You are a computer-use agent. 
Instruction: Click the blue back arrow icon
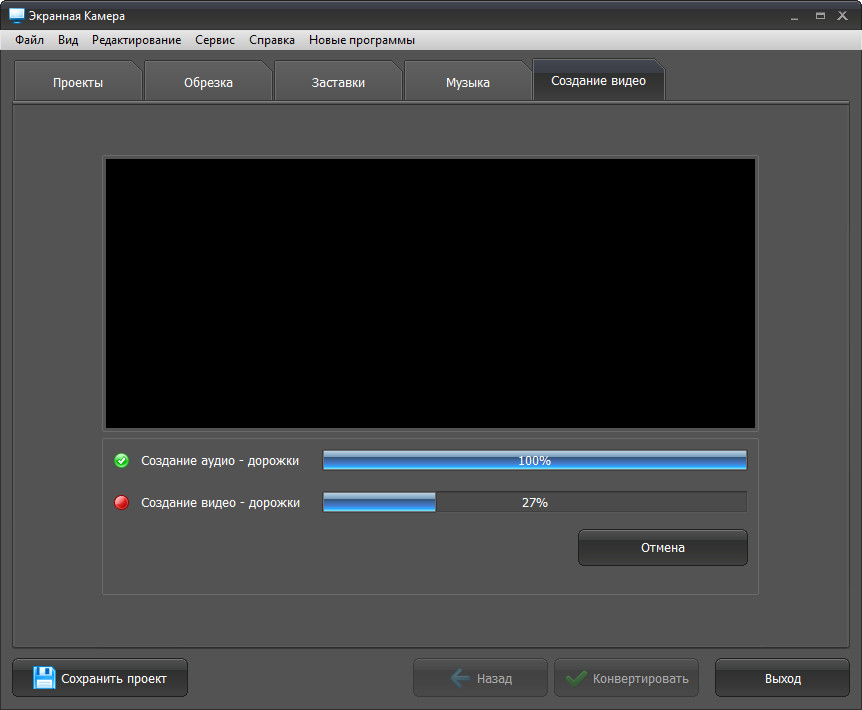(x=460, y=678)
